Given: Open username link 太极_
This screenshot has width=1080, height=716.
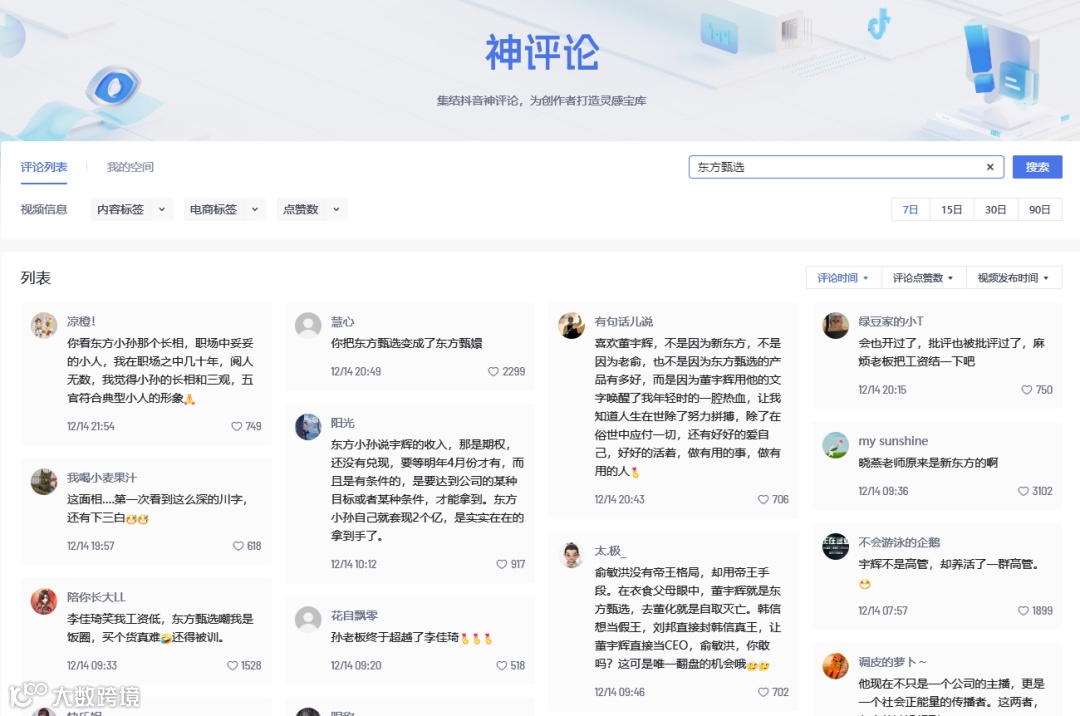Looking at the screenshot, I should [x=610, y=551].
